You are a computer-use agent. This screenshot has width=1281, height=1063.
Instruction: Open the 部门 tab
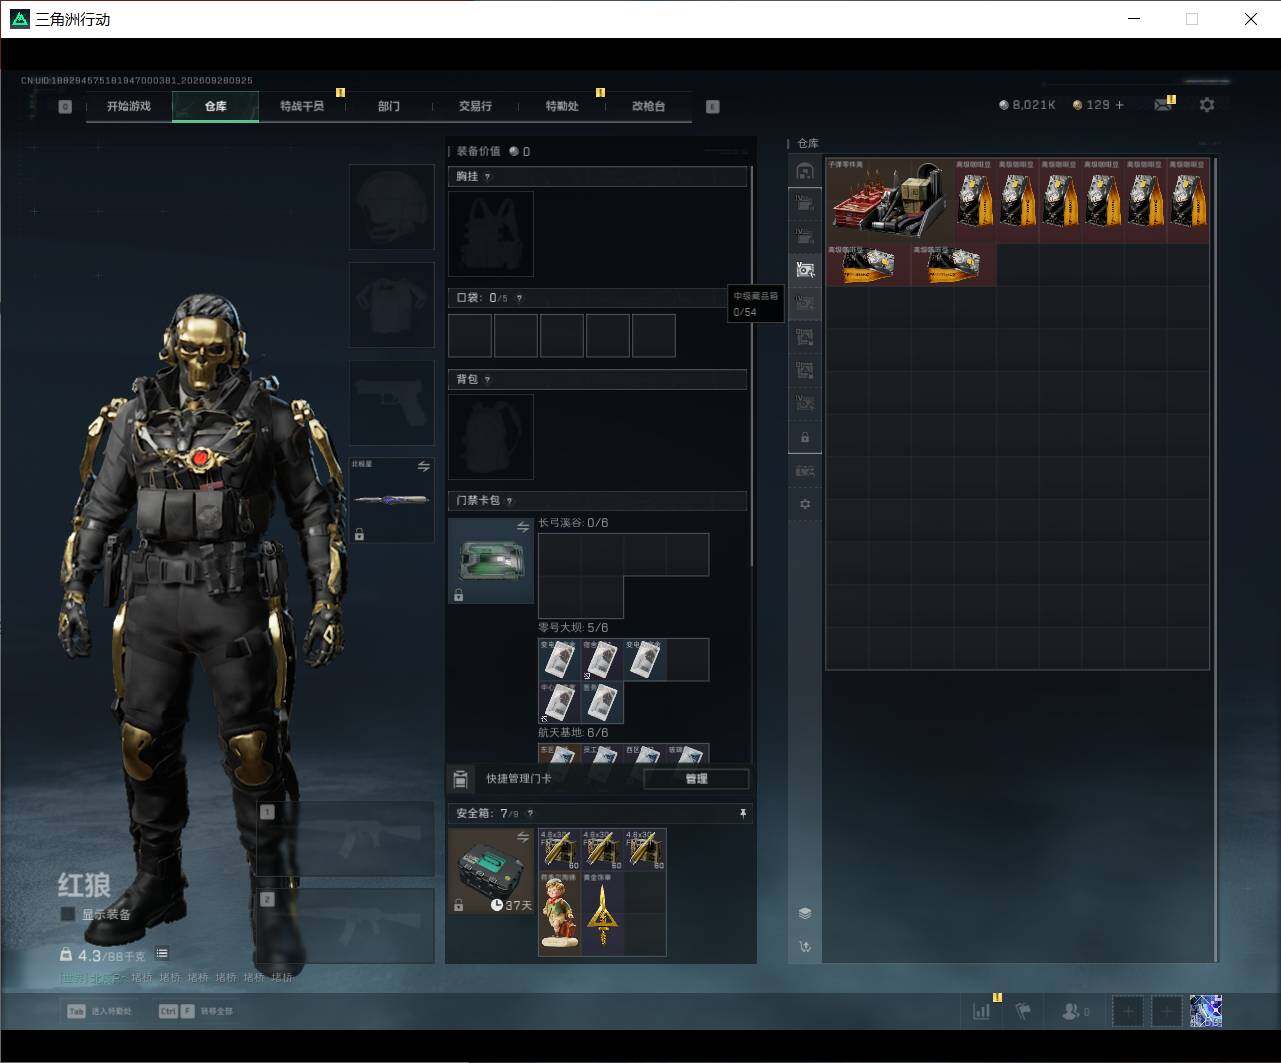click(x=389, y=106)
